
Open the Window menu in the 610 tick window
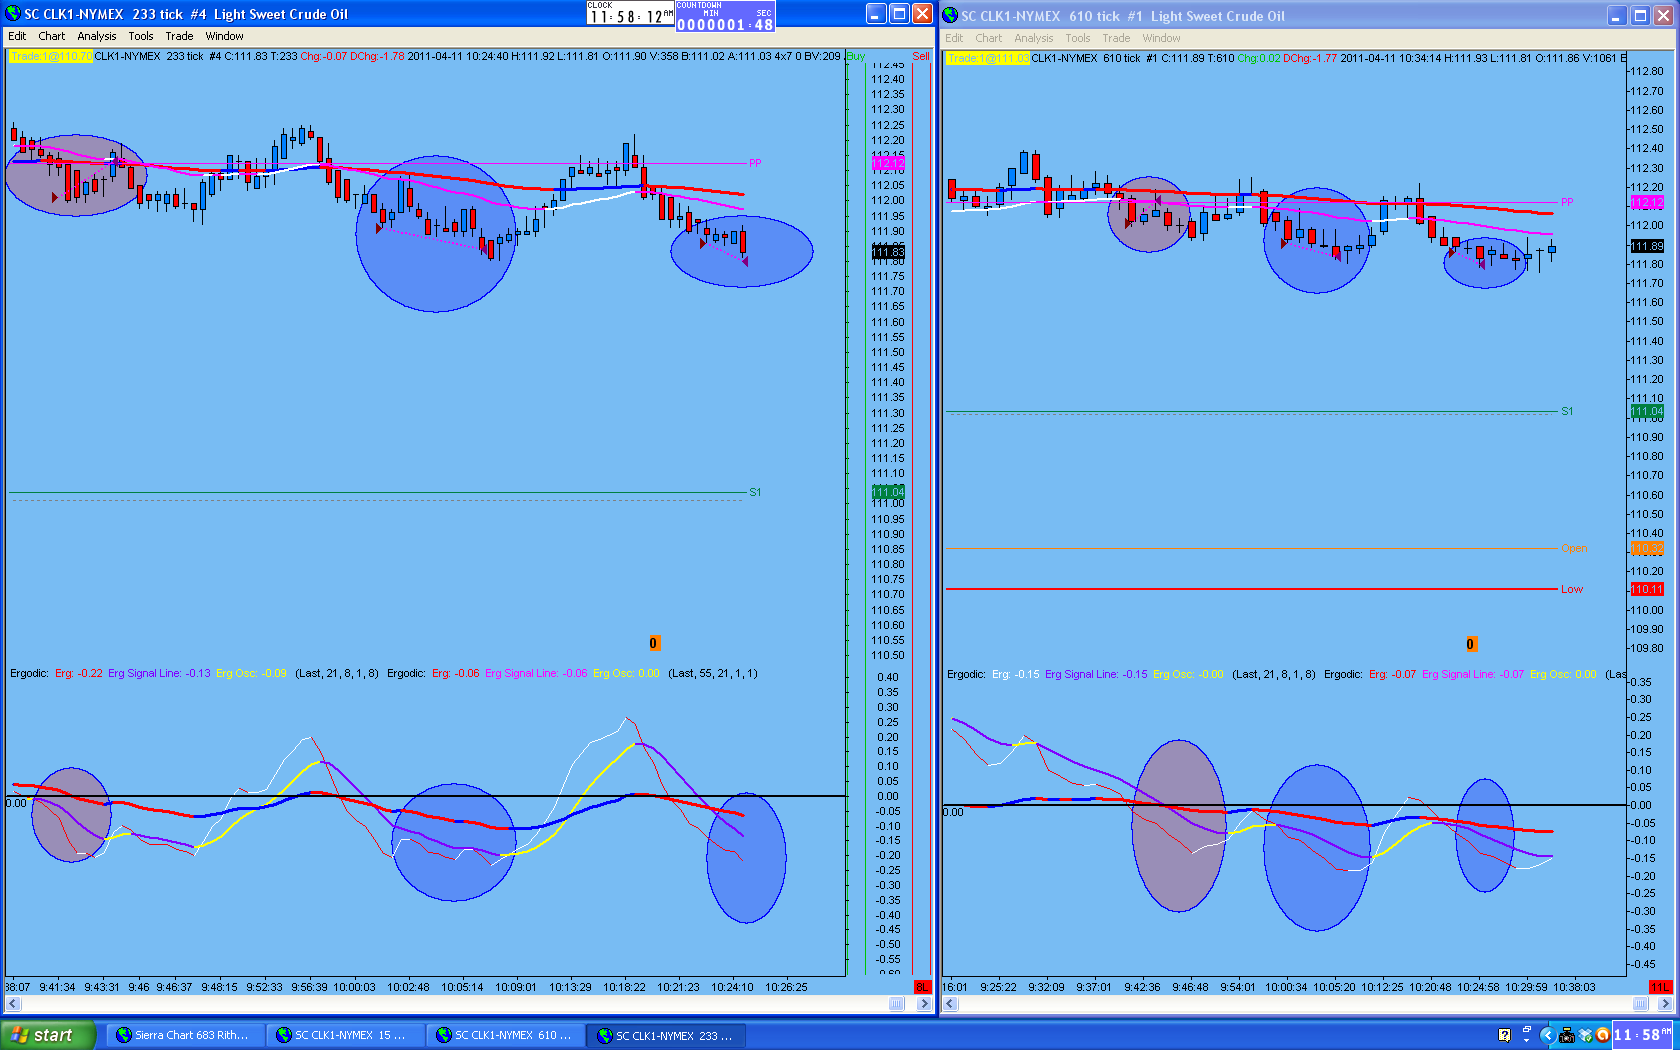(x=1162, y=38)
